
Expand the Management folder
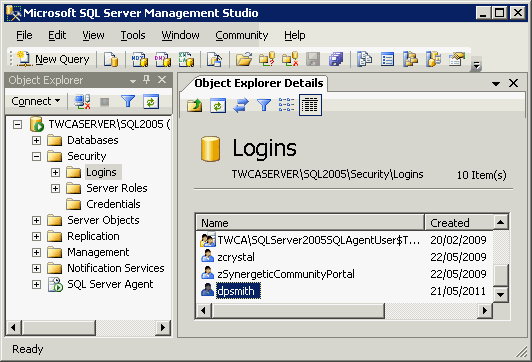tap(36, 252)
